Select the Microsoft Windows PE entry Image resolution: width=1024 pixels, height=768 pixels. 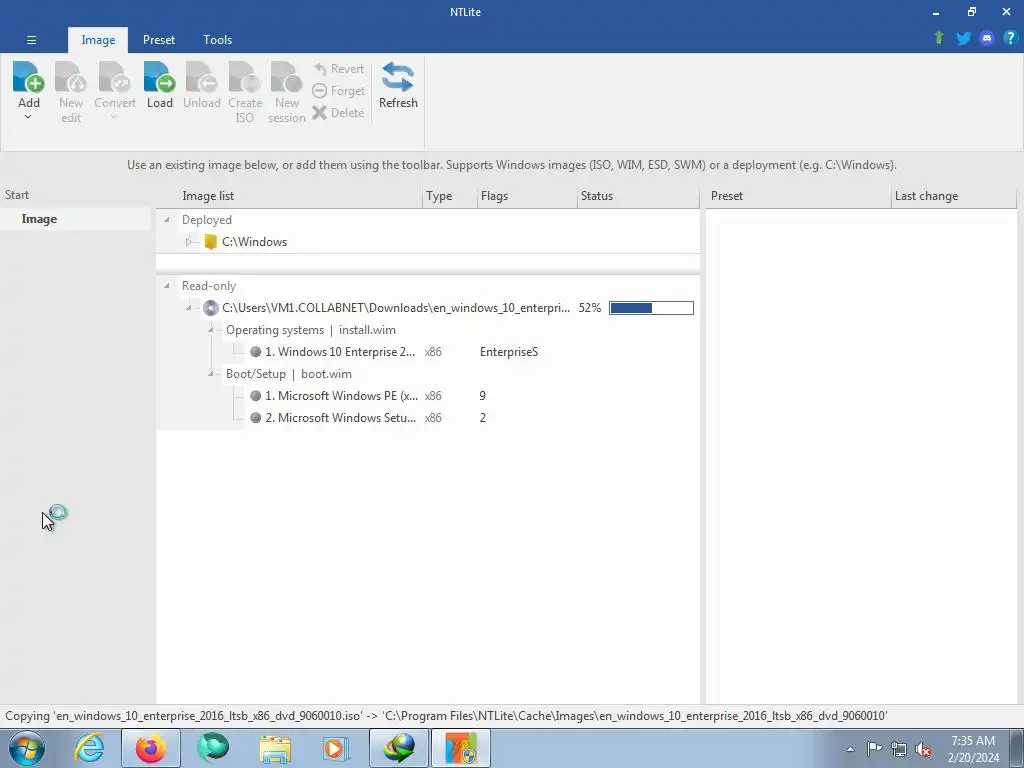(x=342, y=396)
